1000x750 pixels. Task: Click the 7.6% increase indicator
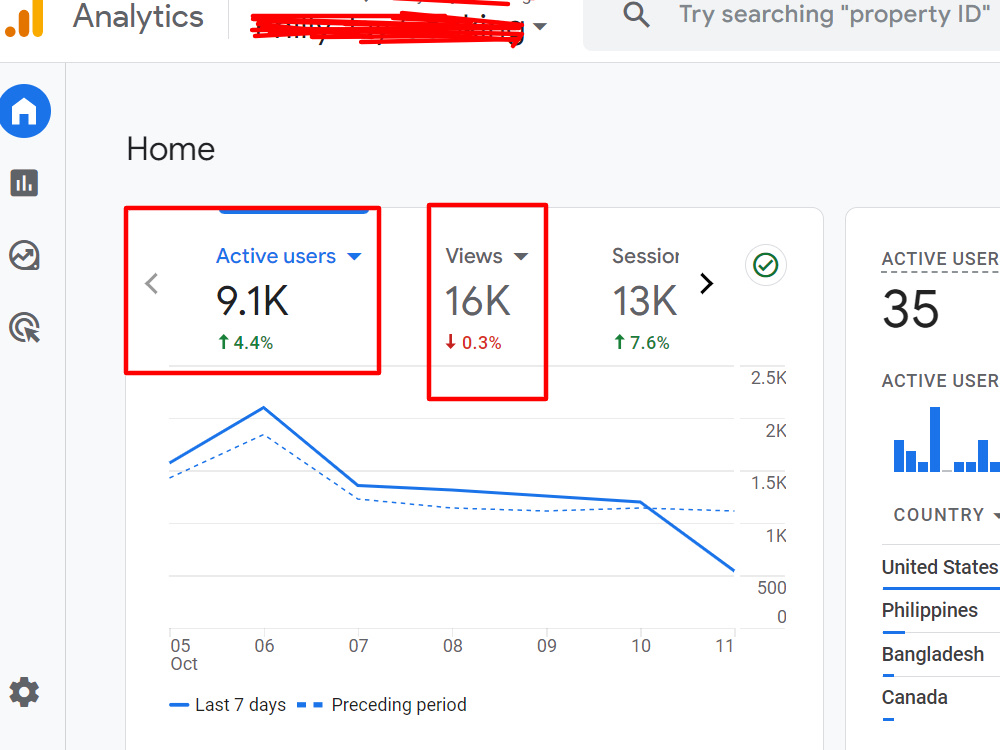coord(642,342)
